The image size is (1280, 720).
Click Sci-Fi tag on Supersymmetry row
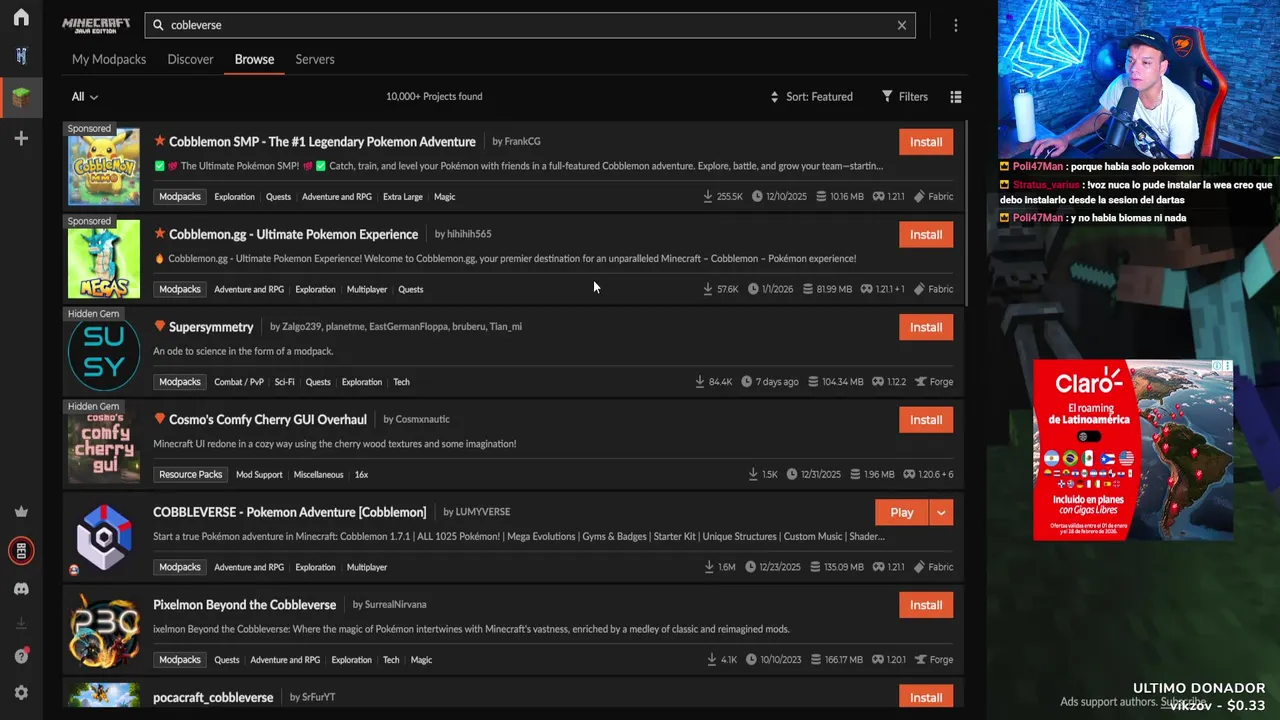pos(285,382)
